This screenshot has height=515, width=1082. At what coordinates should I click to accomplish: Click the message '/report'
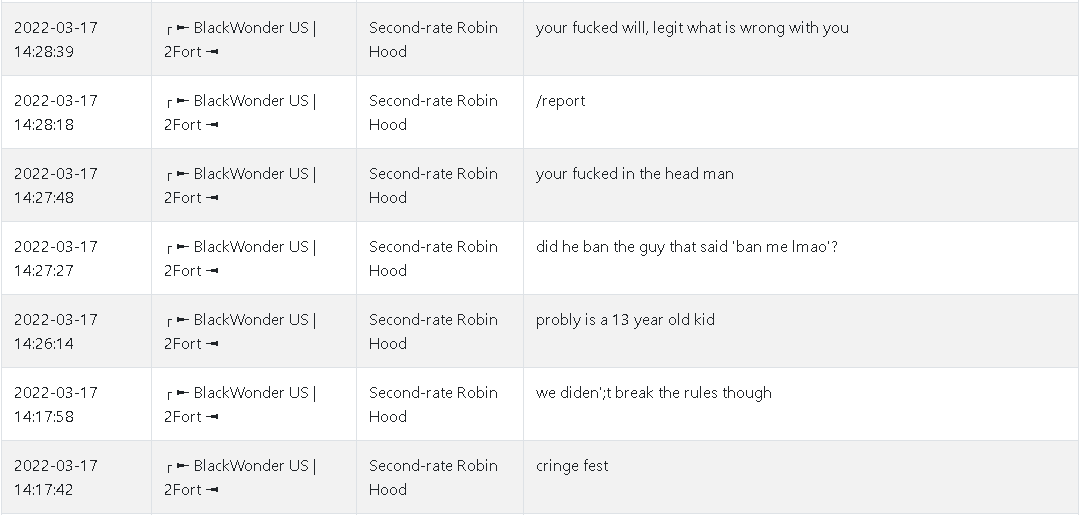(560, 101)
